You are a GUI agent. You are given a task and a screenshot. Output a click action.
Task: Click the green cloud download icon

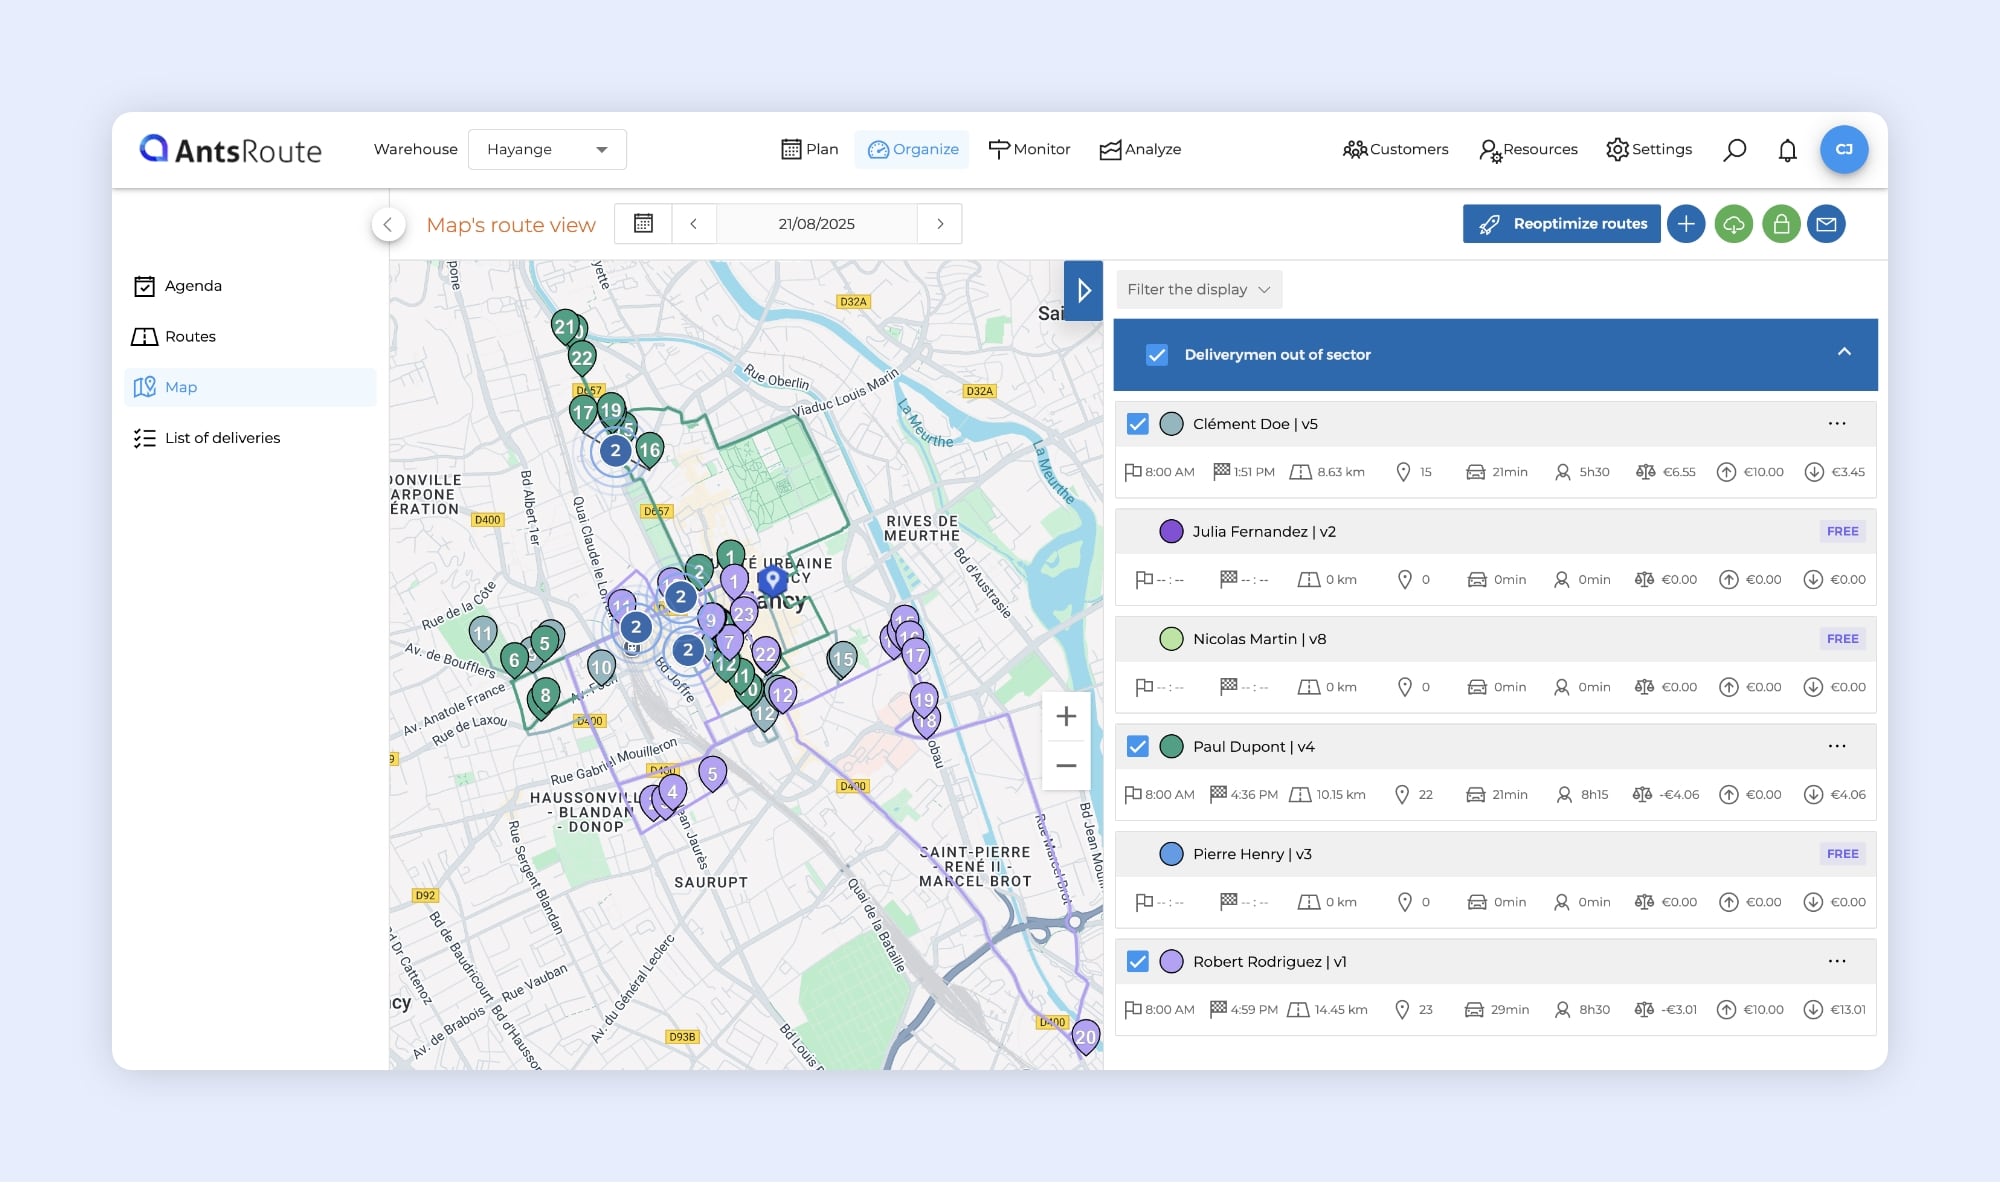point(1733,224)
